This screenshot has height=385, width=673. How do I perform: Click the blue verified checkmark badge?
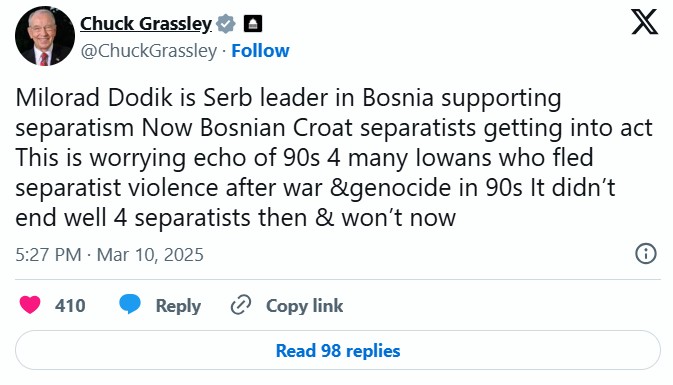pos(226,24)
